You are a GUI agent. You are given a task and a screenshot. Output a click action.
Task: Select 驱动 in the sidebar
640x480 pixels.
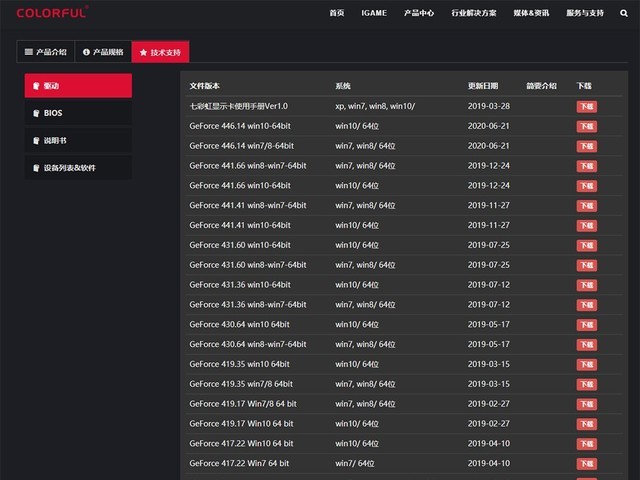point(78,86)
